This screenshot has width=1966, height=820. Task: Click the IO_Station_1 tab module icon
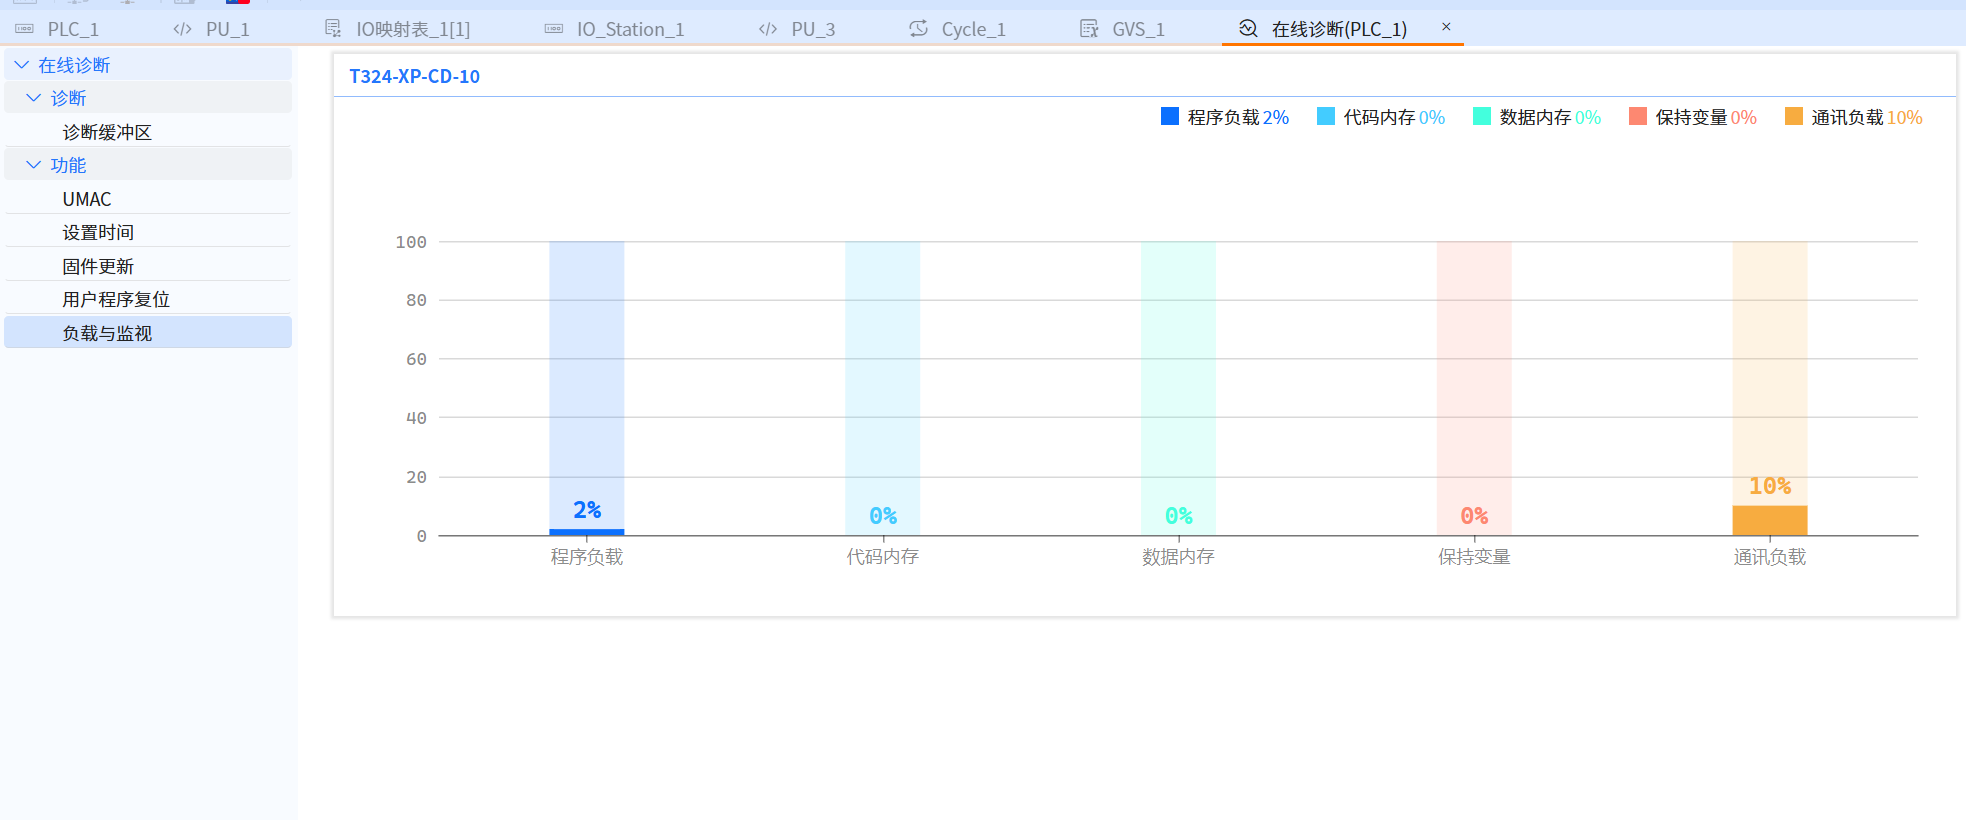(554, 29)
